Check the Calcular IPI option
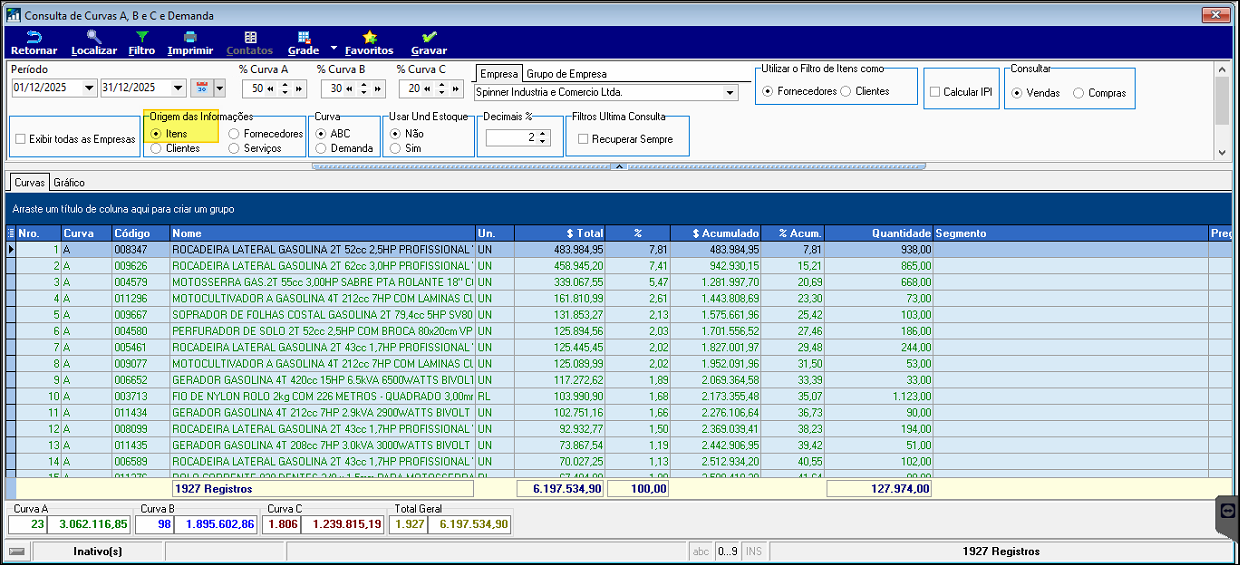Image resolution: width=1240 pixels, height=565 pixels. pos(934,92)
